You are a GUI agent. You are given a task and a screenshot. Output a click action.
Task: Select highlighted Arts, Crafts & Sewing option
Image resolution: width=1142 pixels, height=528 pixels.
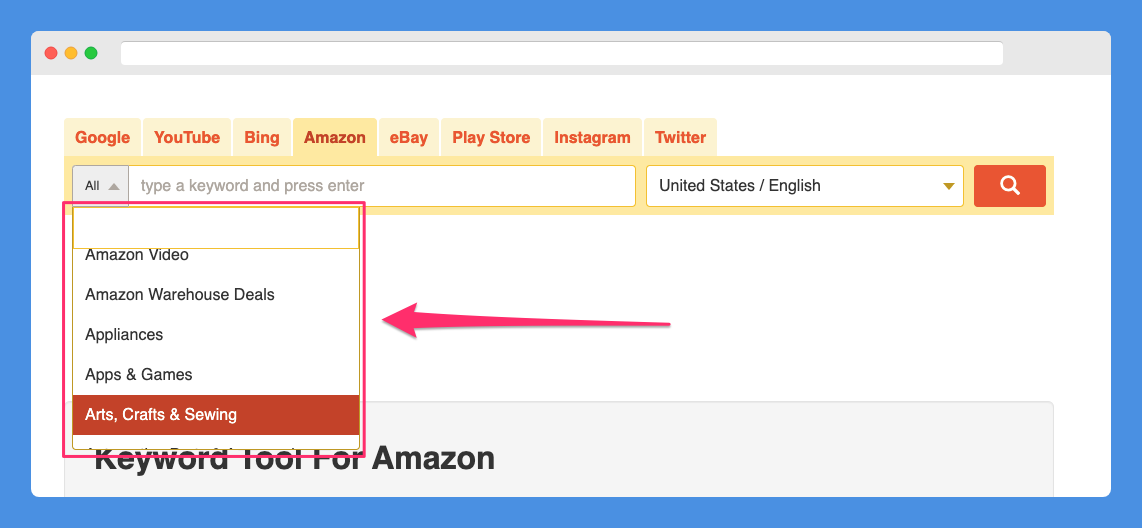pos(216,415)
